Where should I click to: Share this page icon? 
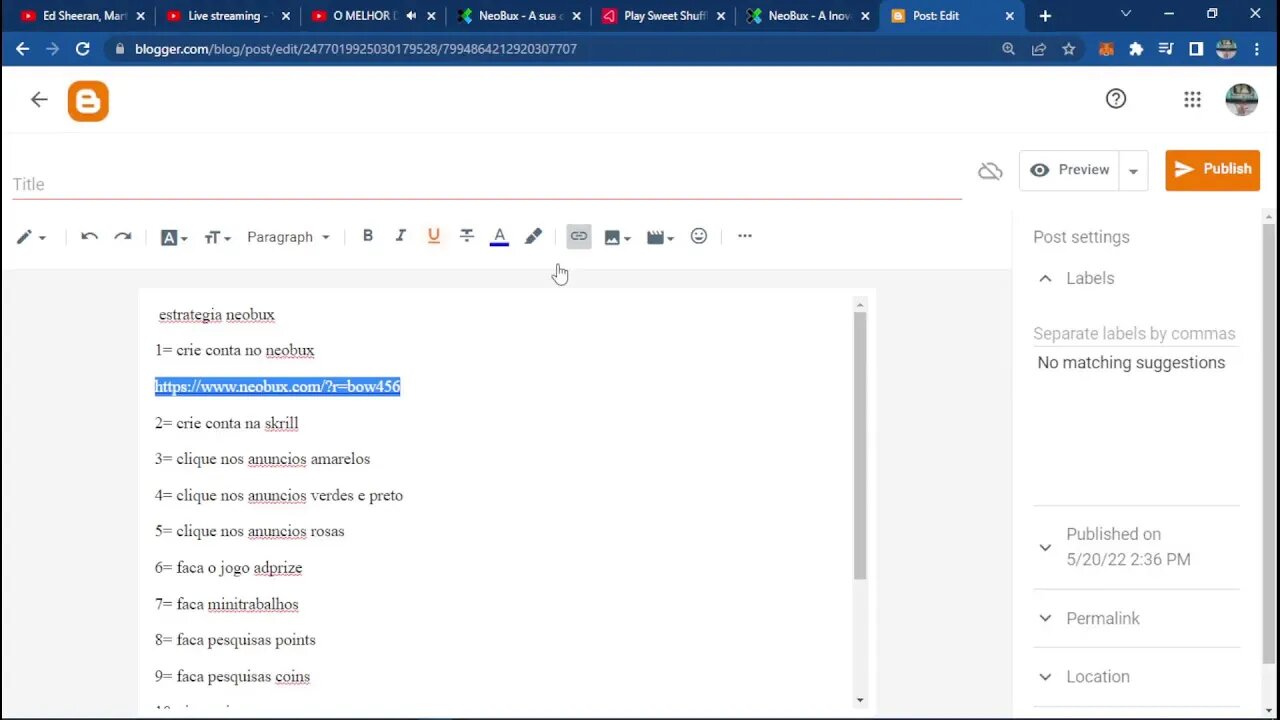pyautogui.click(x=1039, y=49)
